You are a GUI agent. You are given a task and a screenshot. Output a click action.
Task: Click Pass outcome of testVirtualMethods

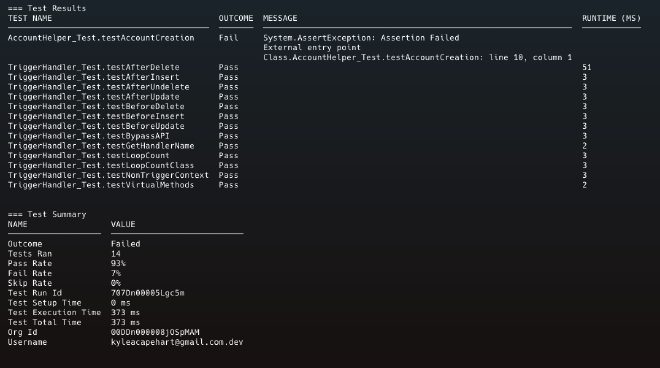click(228, 185)
